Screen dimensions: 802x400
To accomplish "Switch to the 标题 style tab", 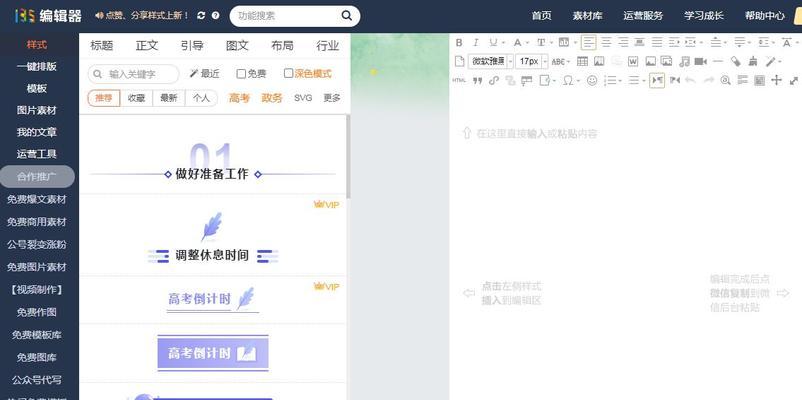I will (102, 46).
